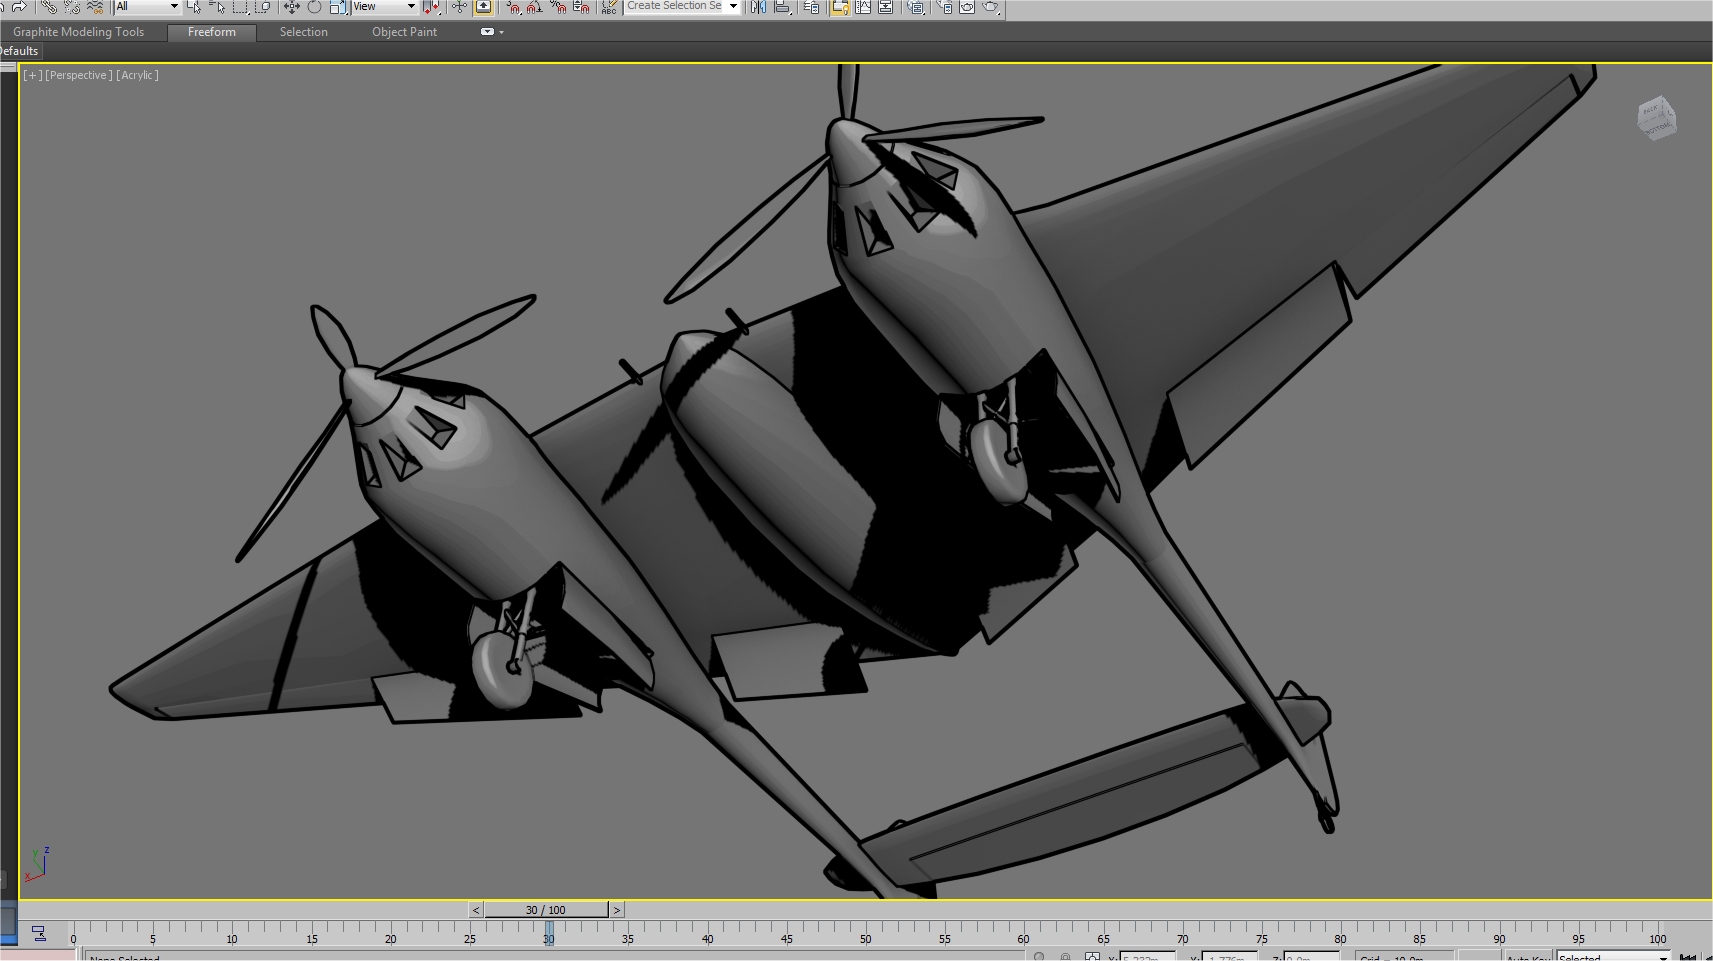
Task: Click the Perspective viewport label
Action: 78,75
